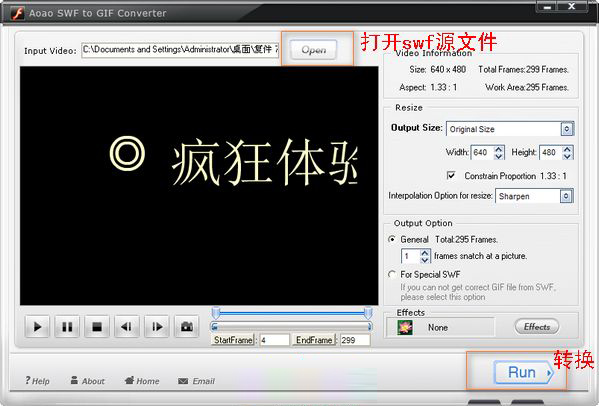Click the Flash logo in title bar
This screenshot has height=406, width=599.
[18, 13]
